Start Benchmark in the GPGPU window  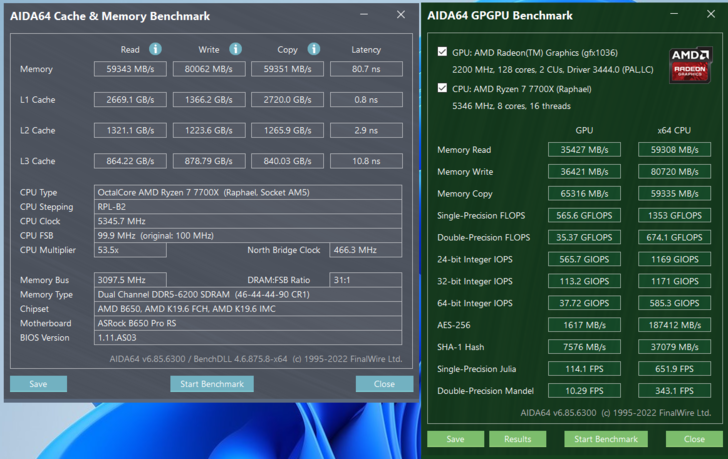click(605, 439)
